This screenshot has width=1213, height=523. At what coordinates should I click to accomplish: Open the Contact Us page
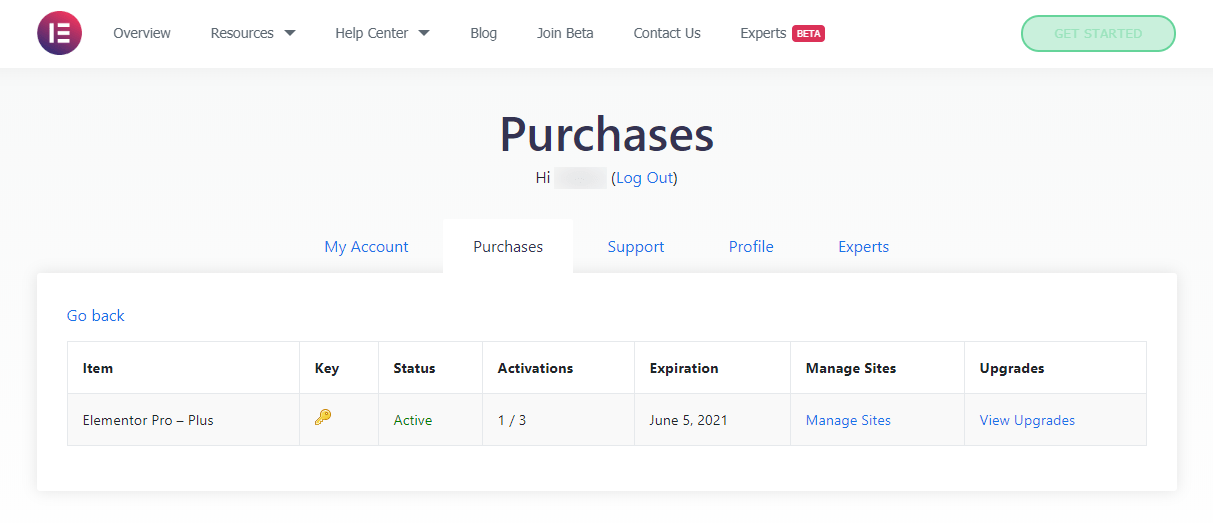[x=667, y=33]
